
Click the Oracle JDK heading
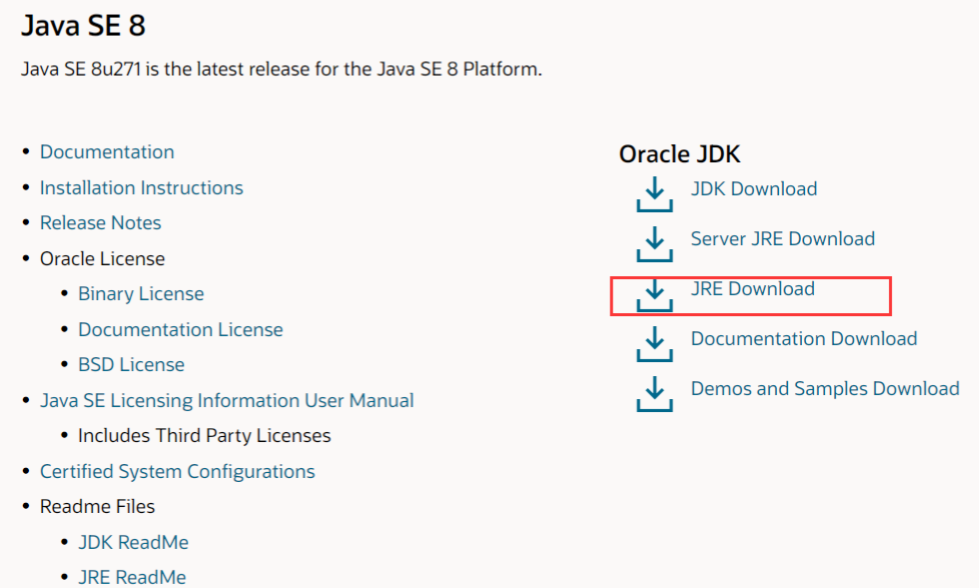point(679,154)
